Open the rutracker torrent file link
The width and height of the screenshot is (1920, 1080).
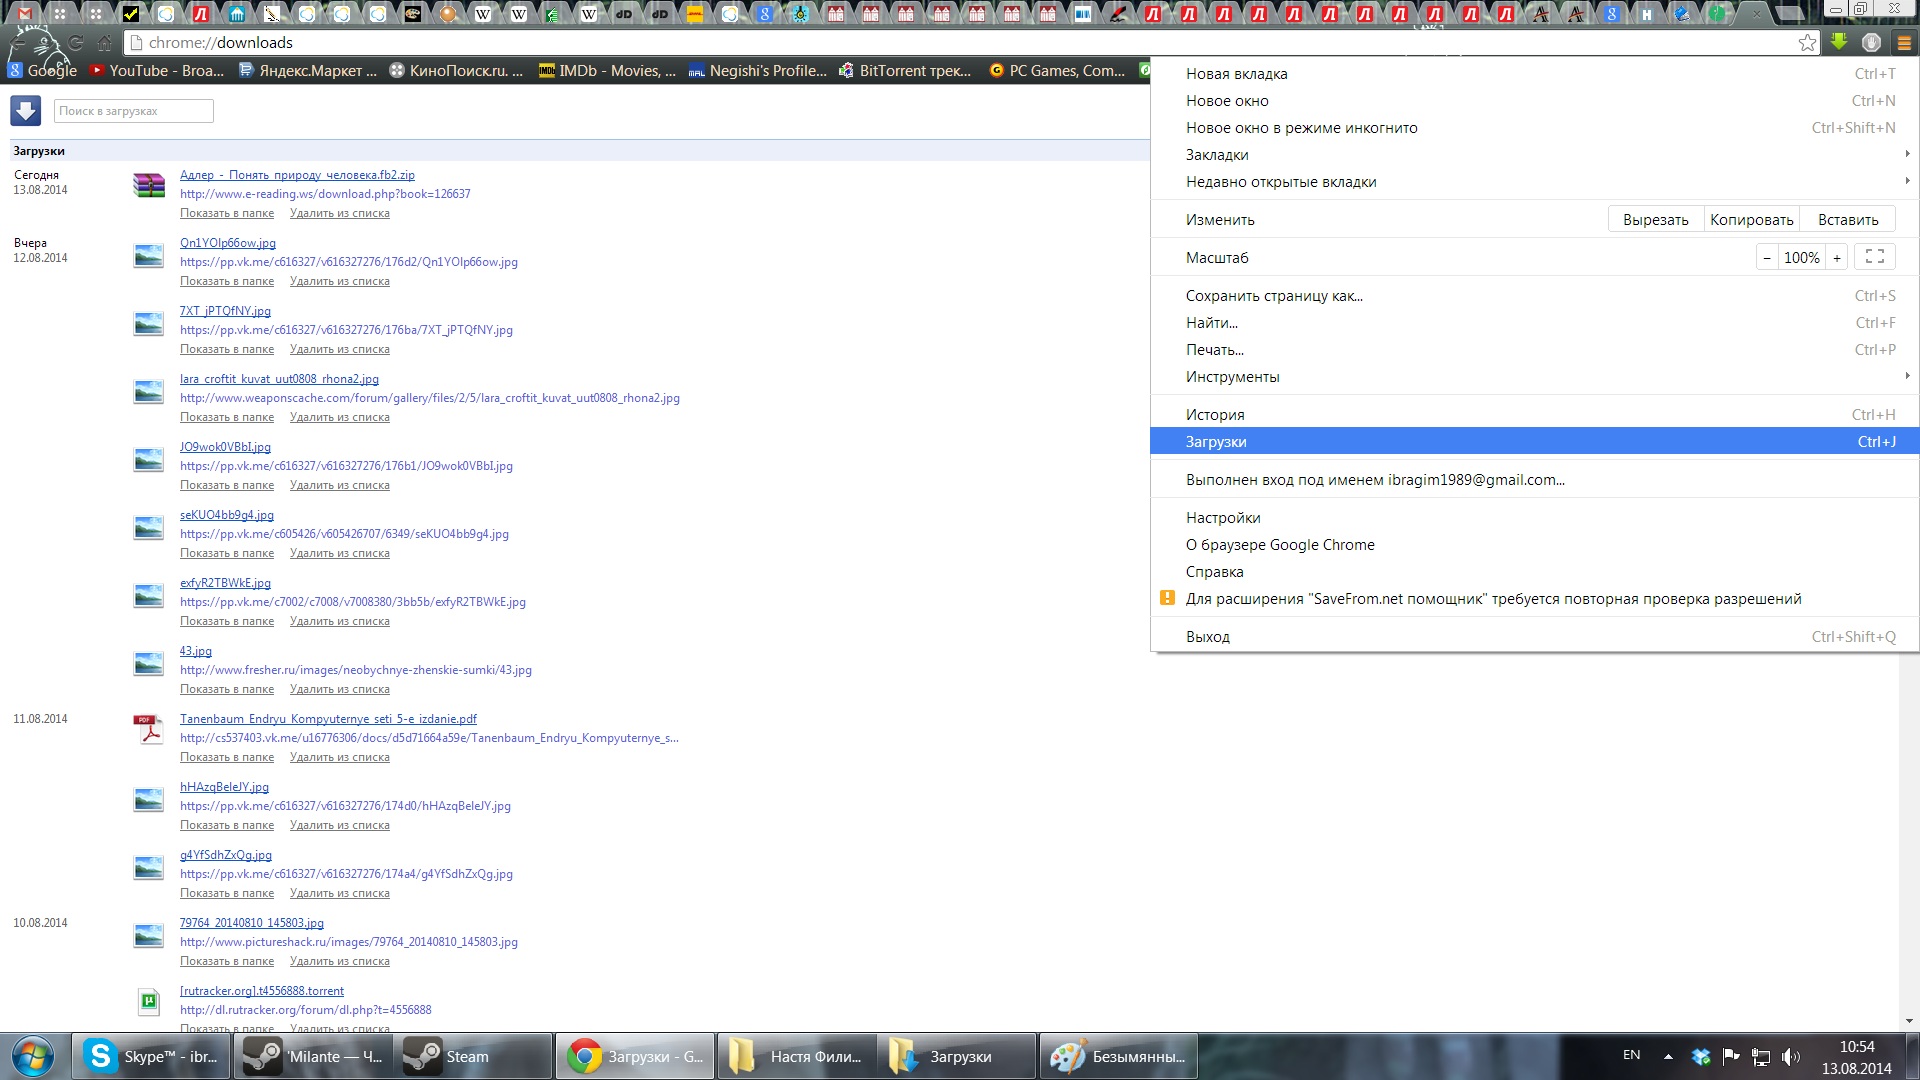pyautogui.click(x=262, y=991)
